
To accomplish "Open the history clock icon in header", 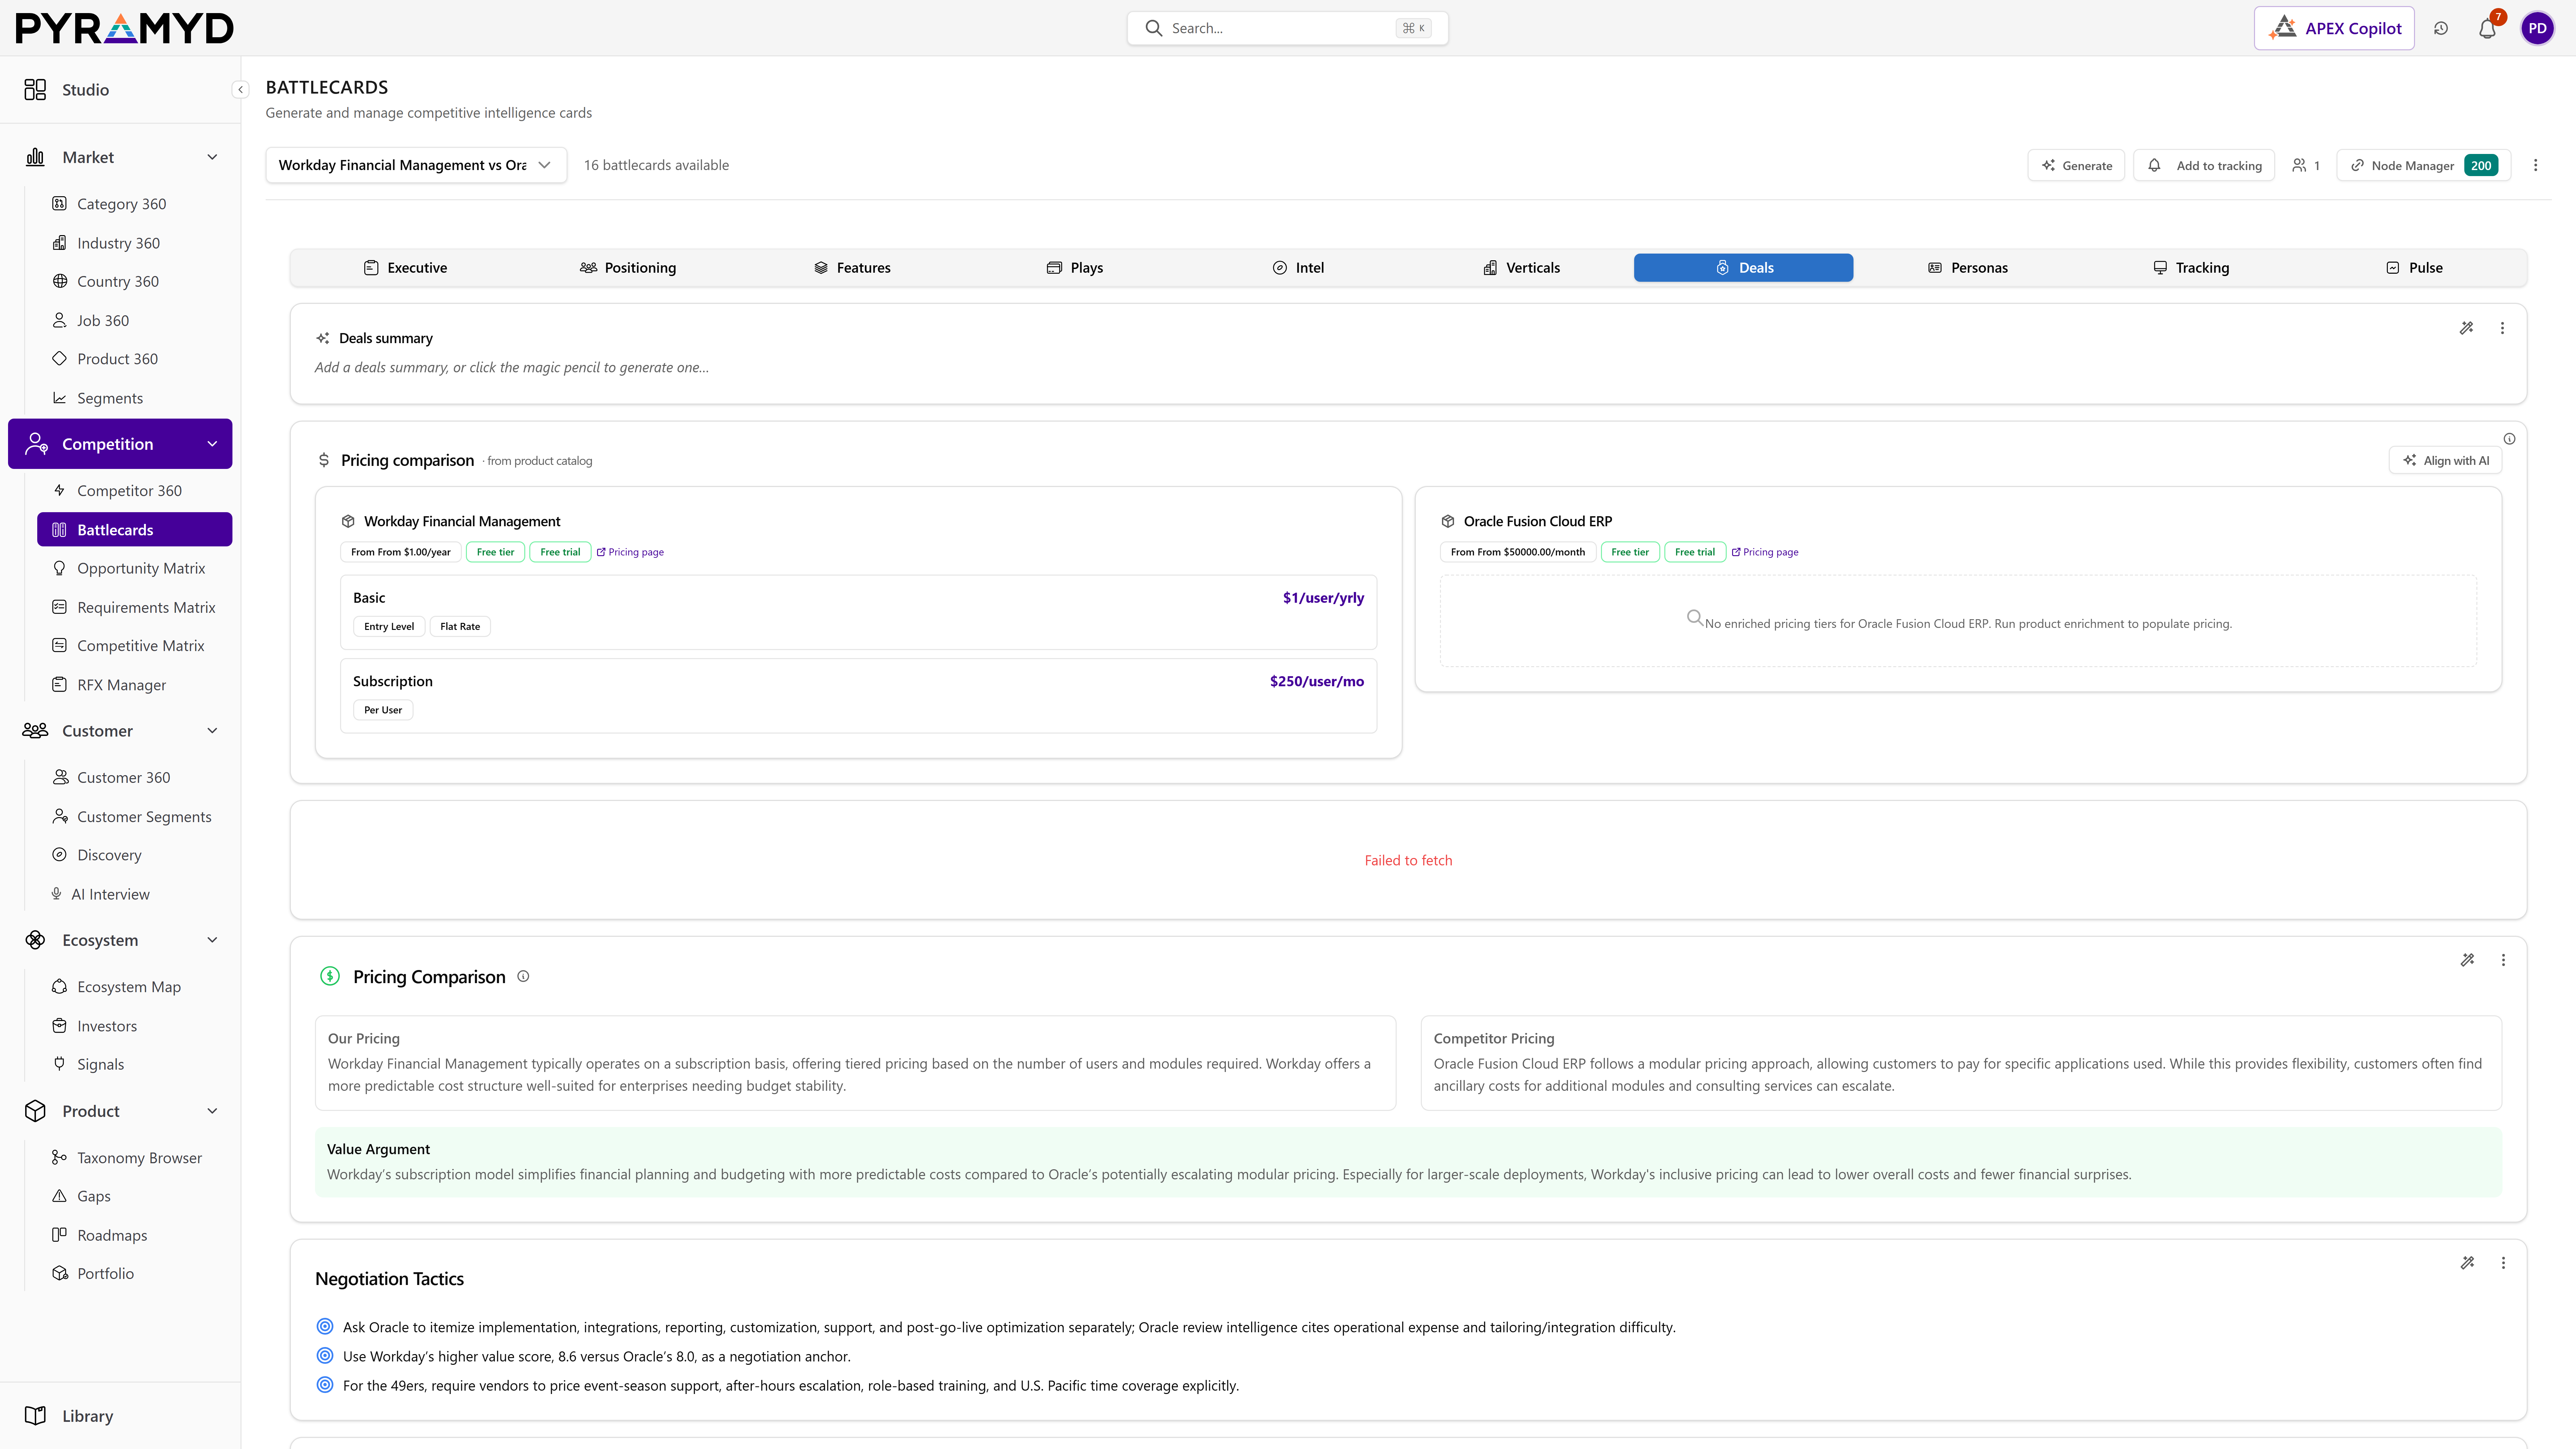I will (2441, 28).
